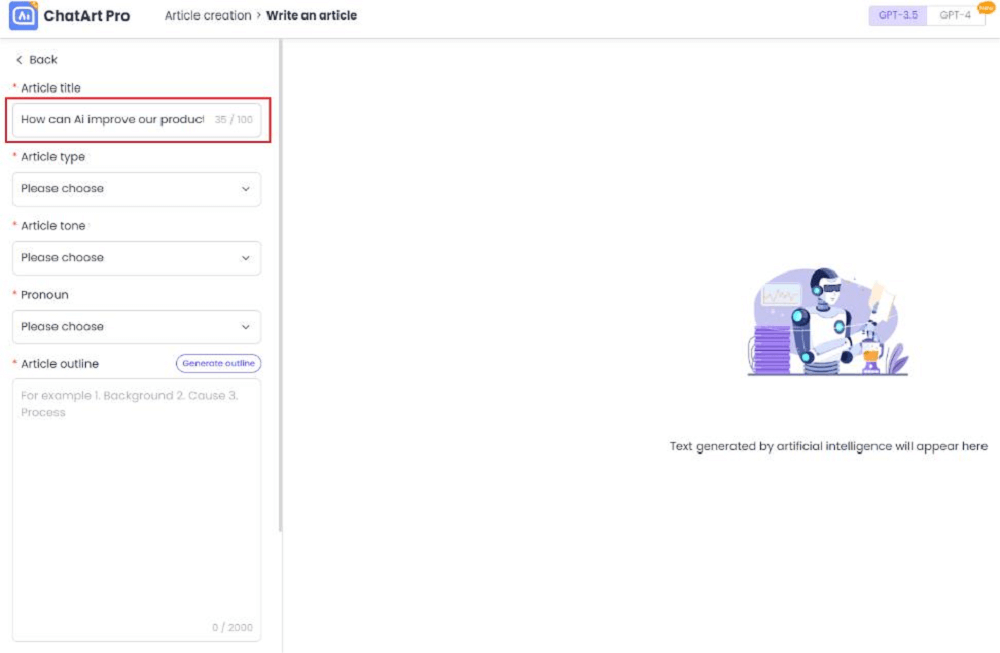The image size is (1000, 653).
Task: Click the Write an article breadcrumb
Action: [x=311, y=15]
